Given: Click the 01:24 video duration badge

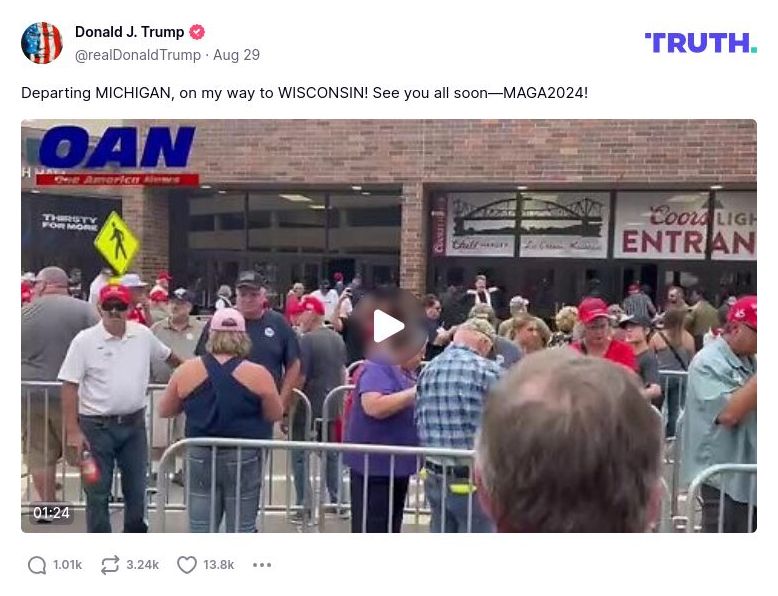Looking at the screenshot, I should pos(51,513).
